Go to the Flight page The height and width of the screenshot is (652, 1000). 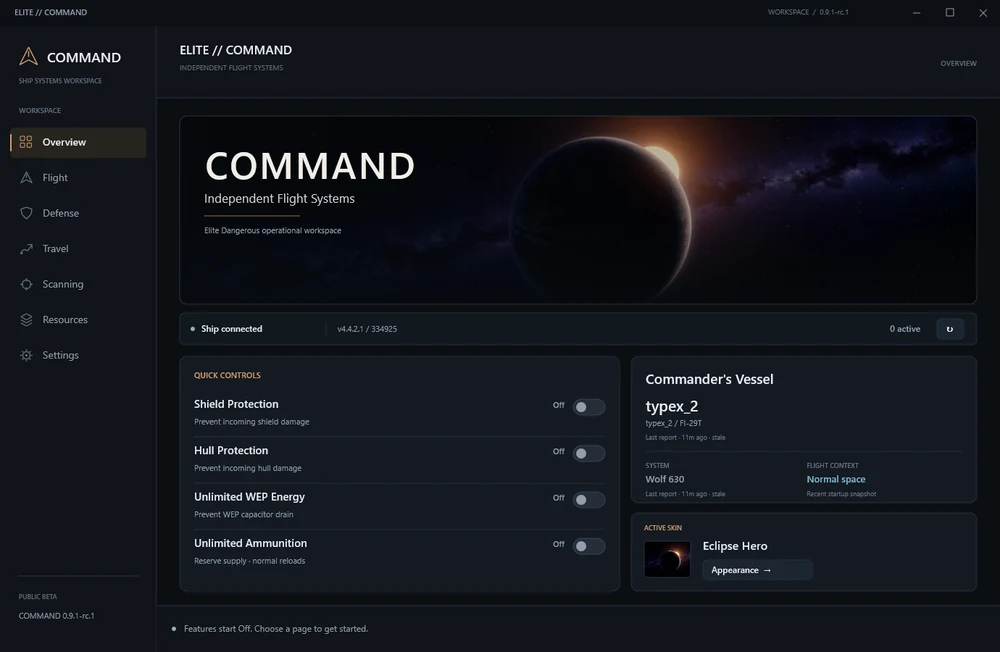point(55,177)
